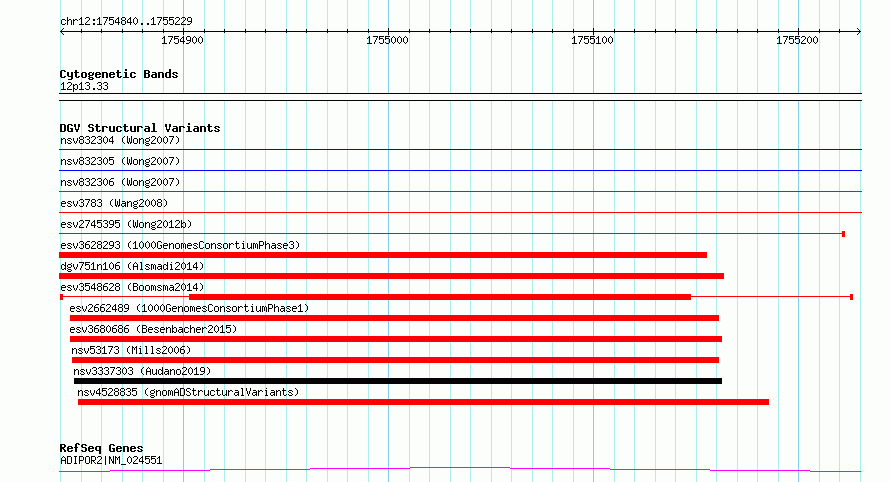
Task: Click the 1755000 ruler position
Action: (x=387, y=40)
